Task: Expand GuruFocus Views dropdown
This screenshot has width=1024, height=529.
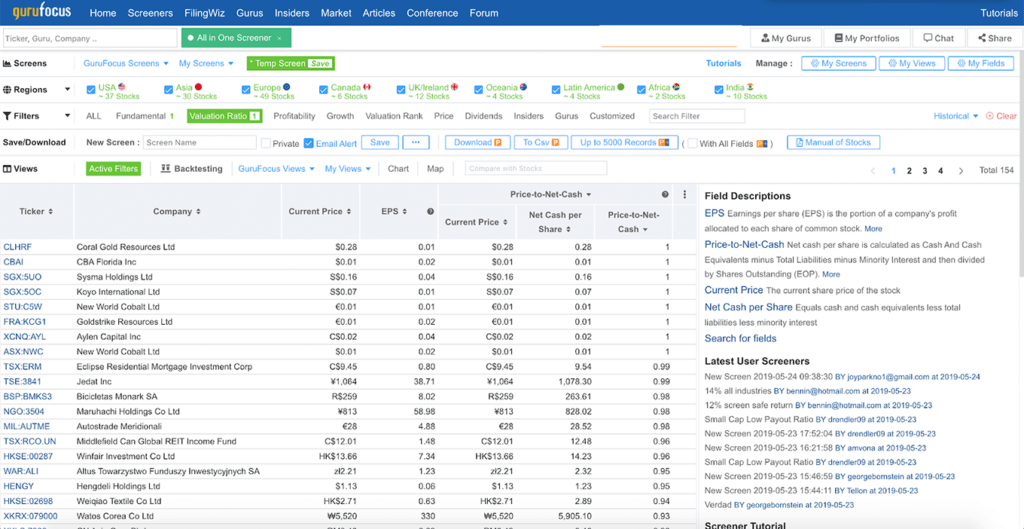Action: tap(276, 169)
